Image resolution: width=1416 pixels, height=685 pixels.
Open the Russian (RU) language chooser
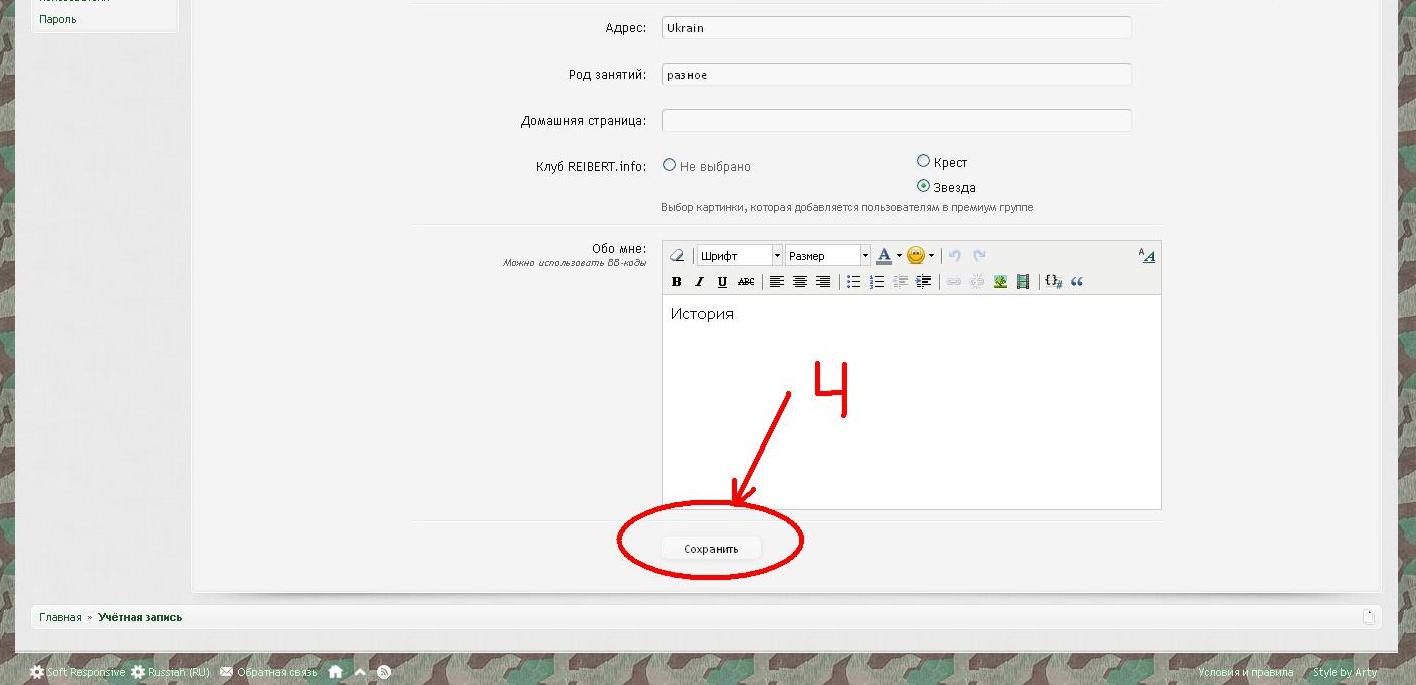click(170, 672)
